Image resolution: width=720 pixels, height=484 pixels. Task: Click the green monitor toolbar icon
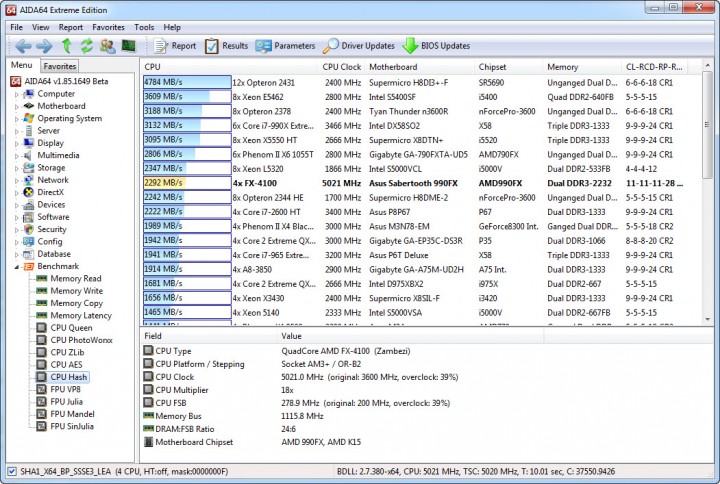pyautogui.click(x=129, y=45)
